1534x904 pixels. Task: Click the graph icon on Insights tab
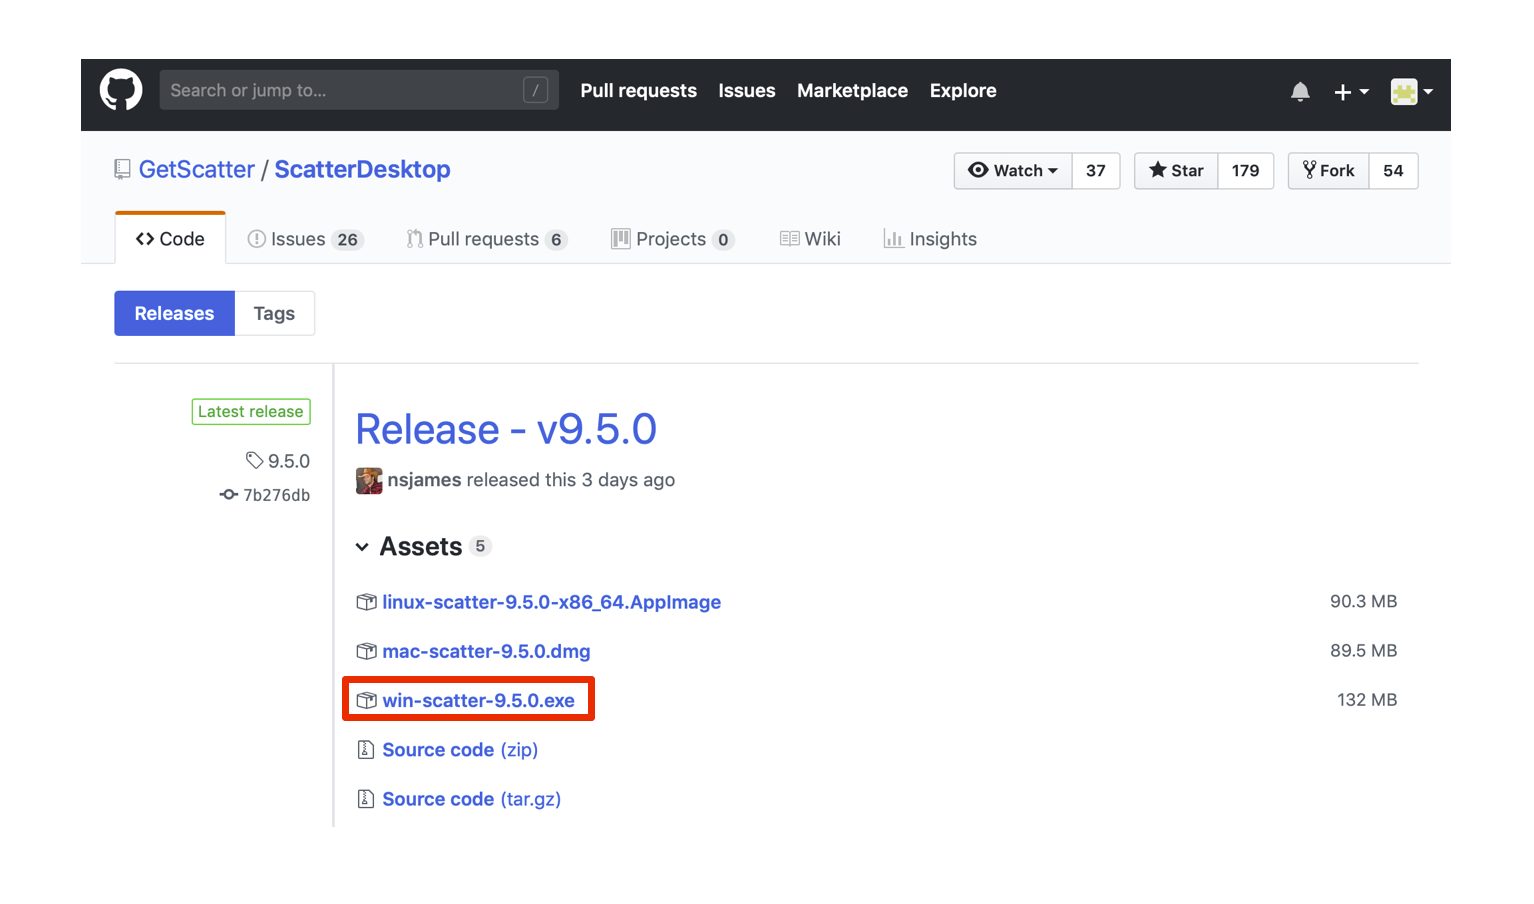[x=893, y=239]
